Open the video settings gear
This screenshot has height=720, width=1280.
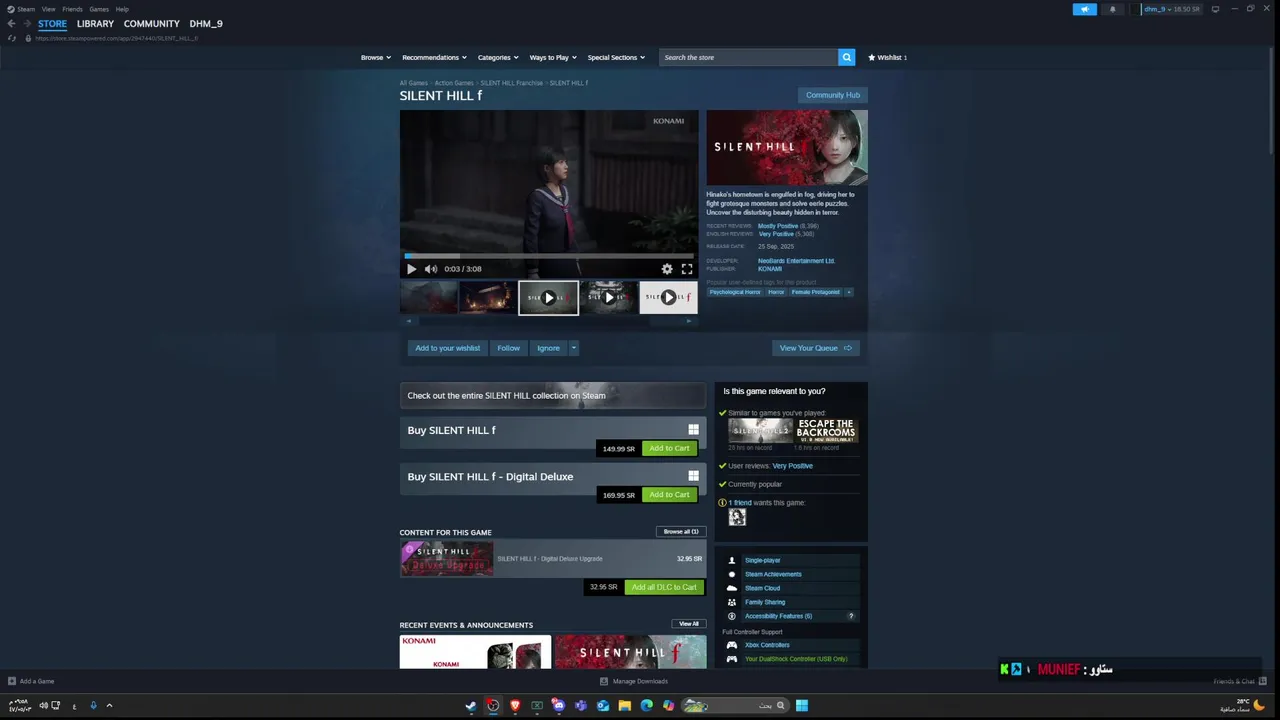click(x=667, y=269)
